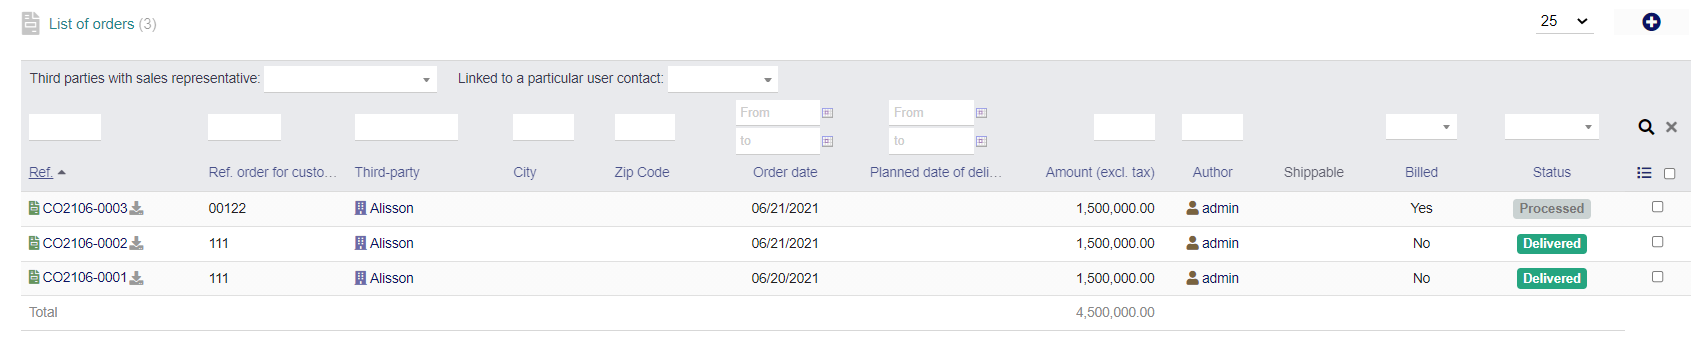Screen dimensions: 1704x361
Task: Download PDF for order CO2106-0003
Action: 137,208
